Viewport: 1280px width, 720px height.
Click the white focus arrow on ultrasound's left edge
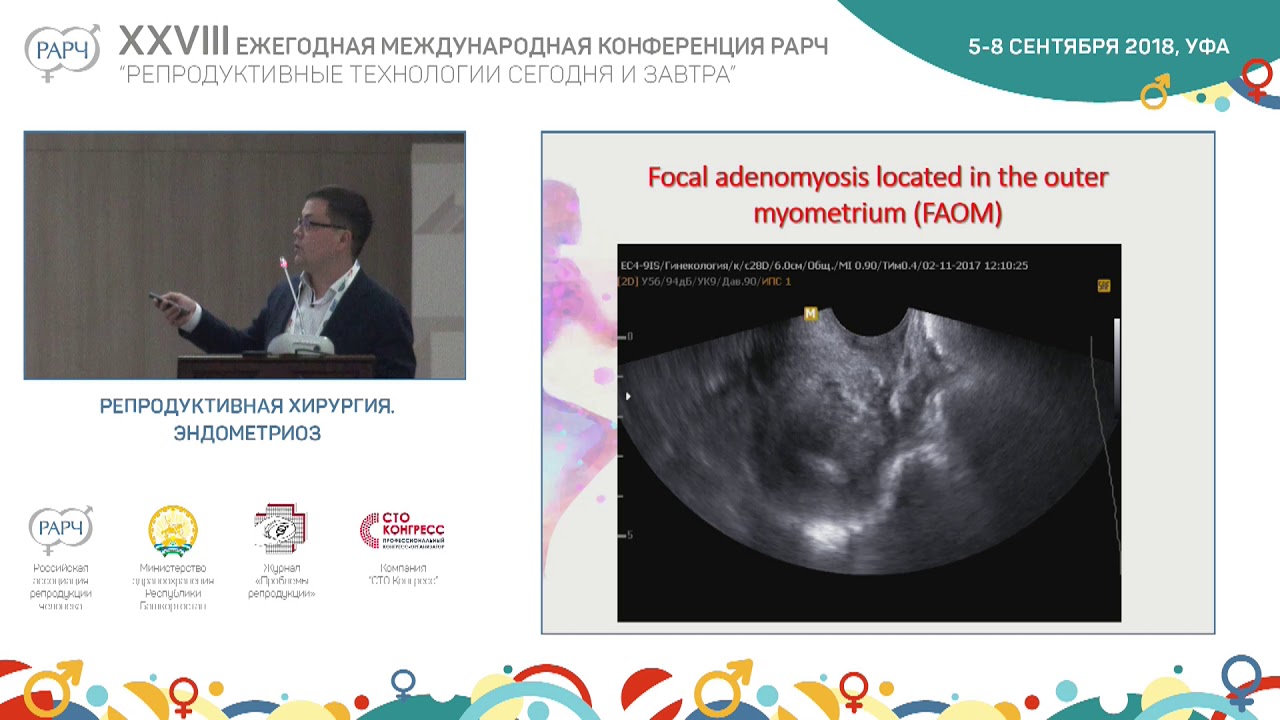click(x=628, y=396)
